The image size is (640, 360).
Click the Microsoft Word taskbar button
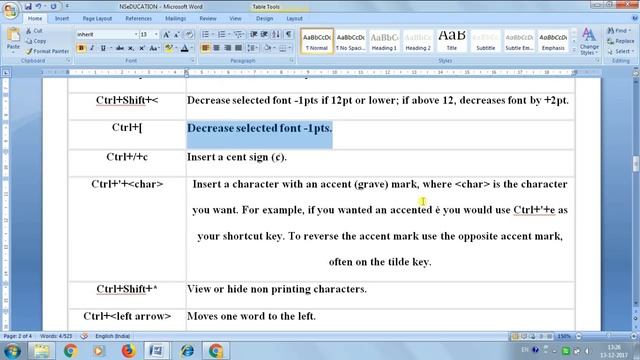(156, 351)
